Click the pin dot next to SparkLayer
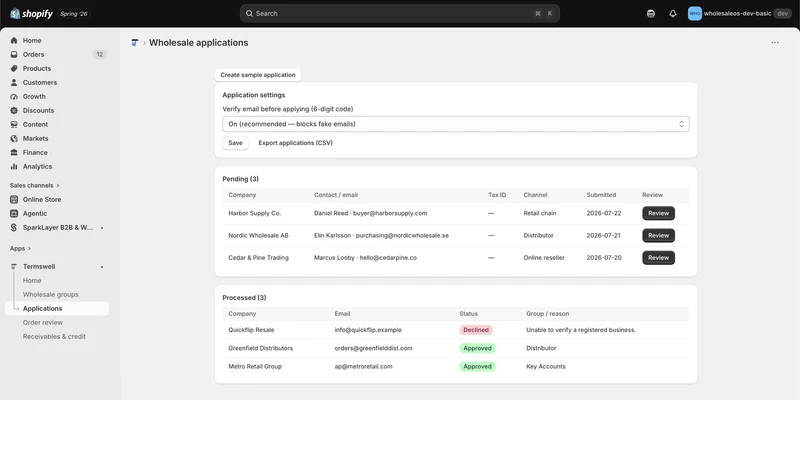Screen dimensions: 800x450 tap(102, 228)
